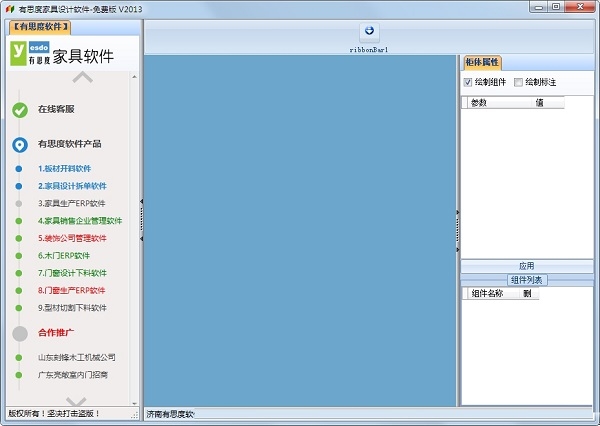This screenshot has width=600, height=426.
Task: Click the left panel scrollbar down arrow
Action: point(134,403)
